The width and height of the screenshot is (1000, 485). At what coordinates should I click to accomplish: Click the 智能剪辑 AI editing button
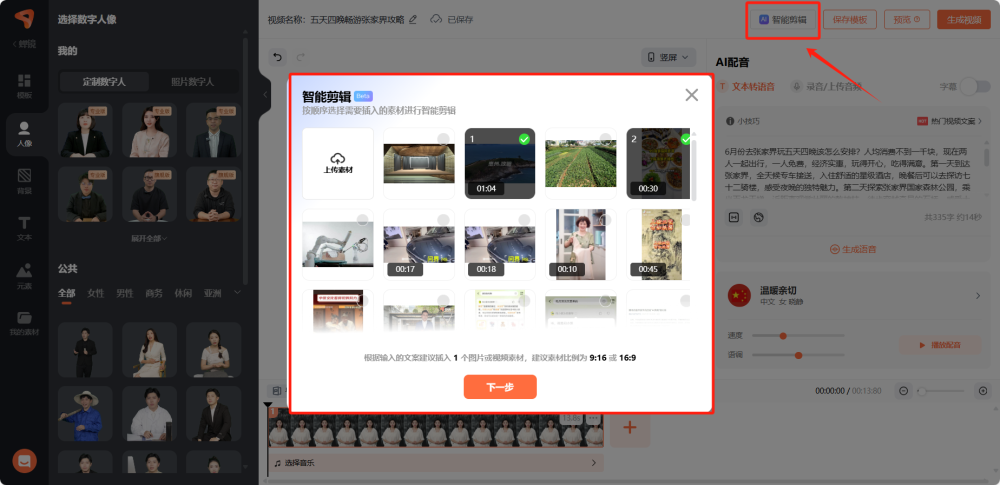(783, 19)
